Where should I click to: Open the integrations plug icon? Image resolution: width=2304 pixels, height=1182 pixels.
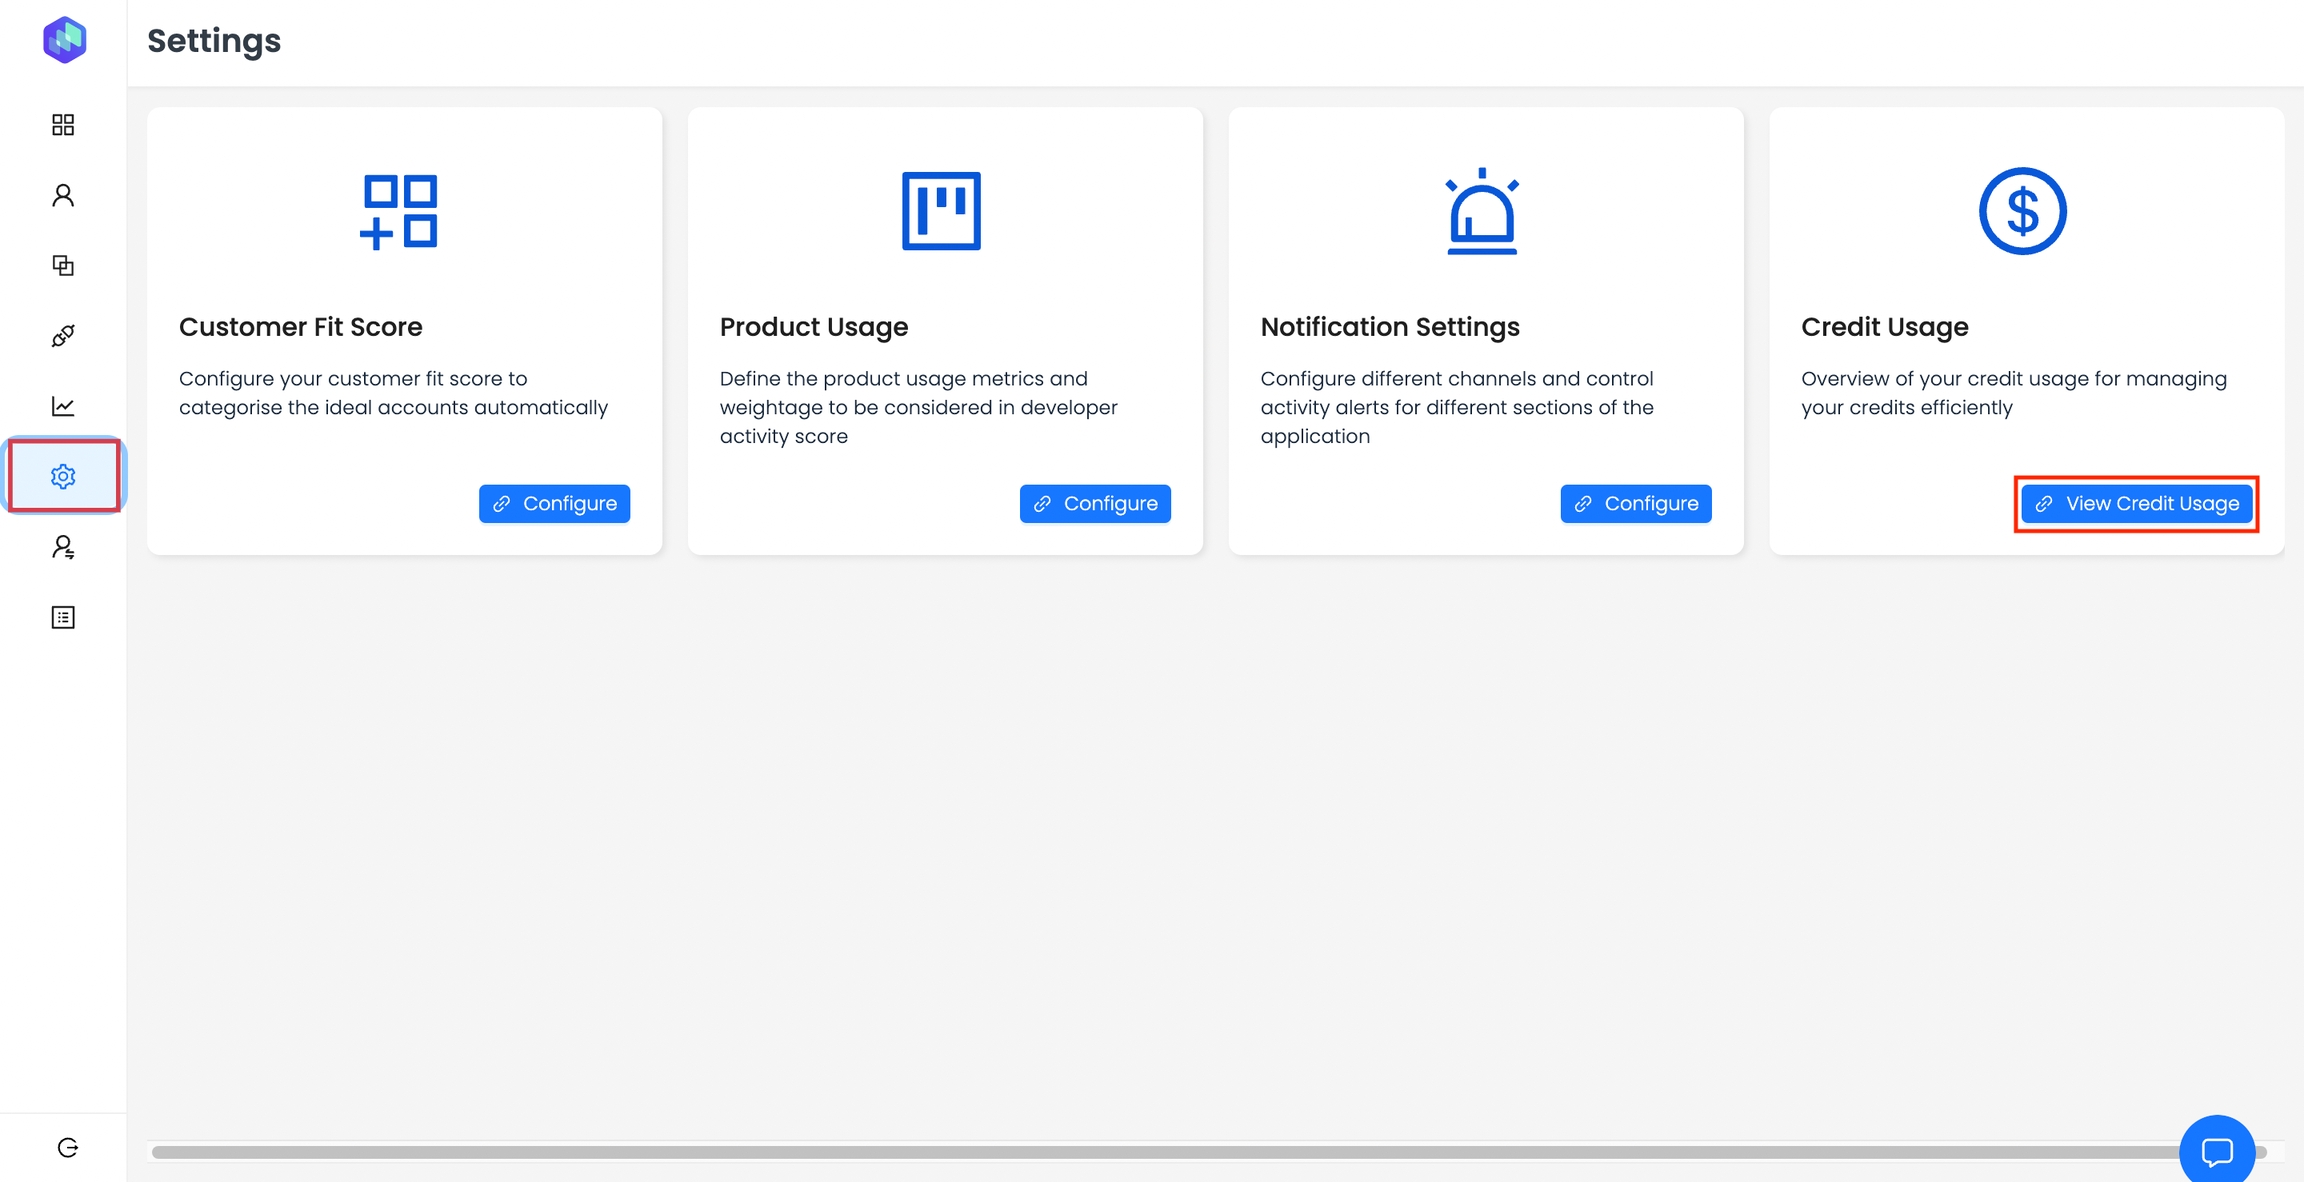coord(63,336)
